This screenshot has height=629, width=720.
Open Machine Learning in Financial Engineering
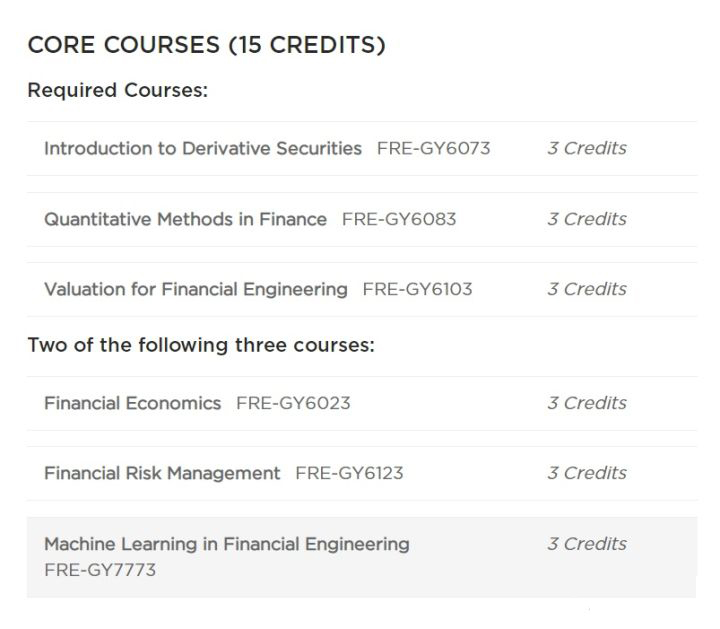(226, 544)
